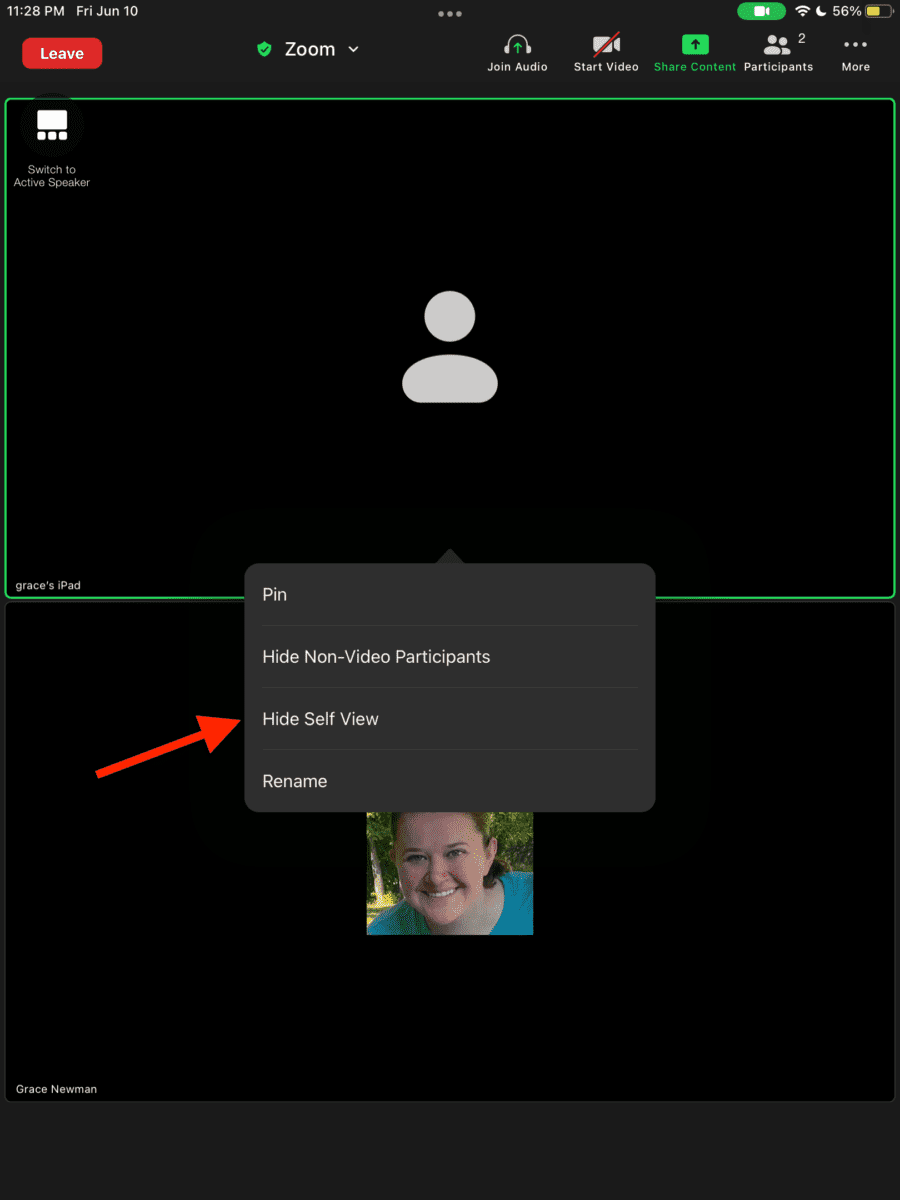Screen dimensions: 900x1200
Task: Start your video using the camera icon
Action: (x=605, y=44)
